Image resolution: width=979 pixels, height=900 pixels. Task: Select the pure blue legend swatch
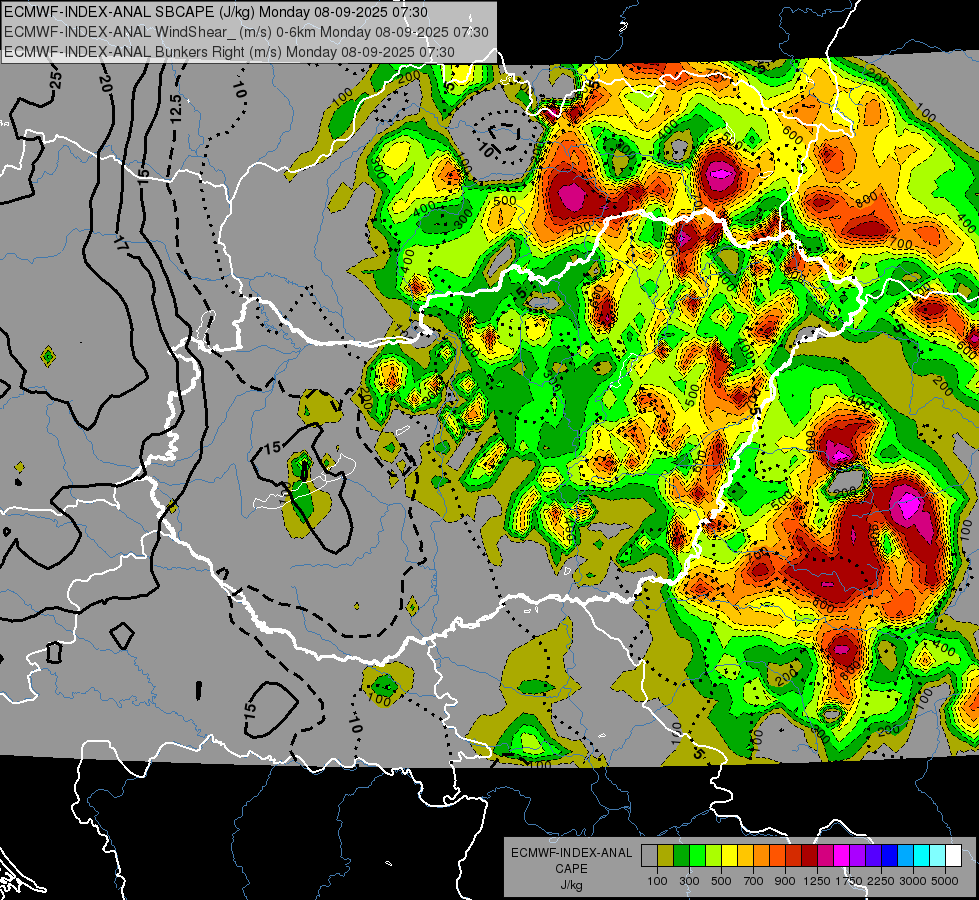click(890, 855)
